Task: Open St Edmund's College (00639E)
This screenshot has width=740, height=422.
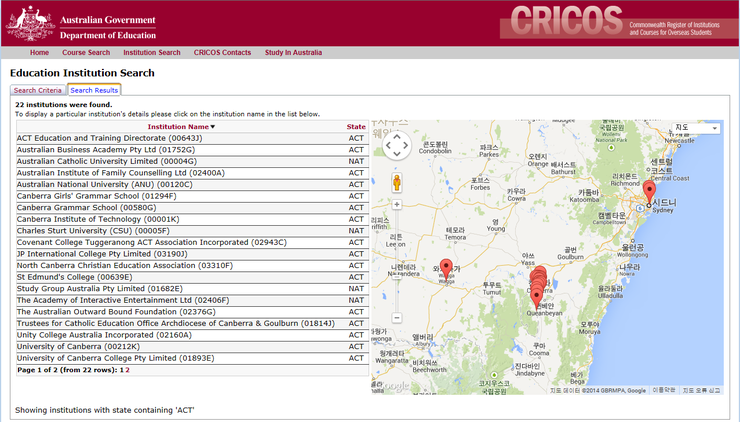Action: 75,277
